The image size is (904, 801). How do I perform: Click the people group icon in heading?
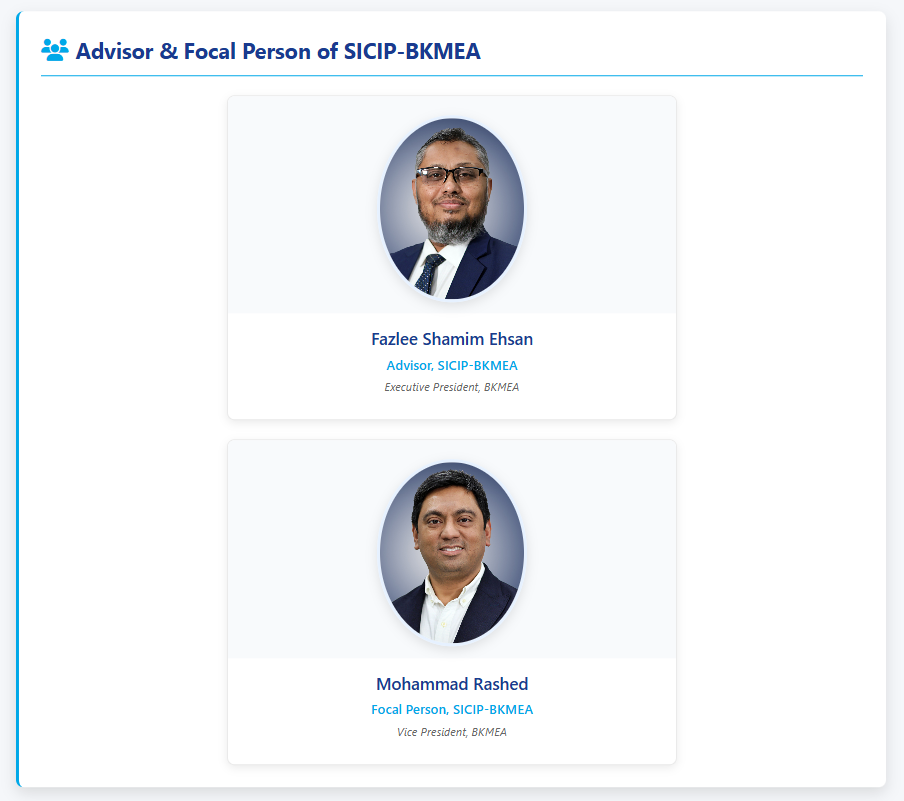pyautogui.click(x=54, y=49)
